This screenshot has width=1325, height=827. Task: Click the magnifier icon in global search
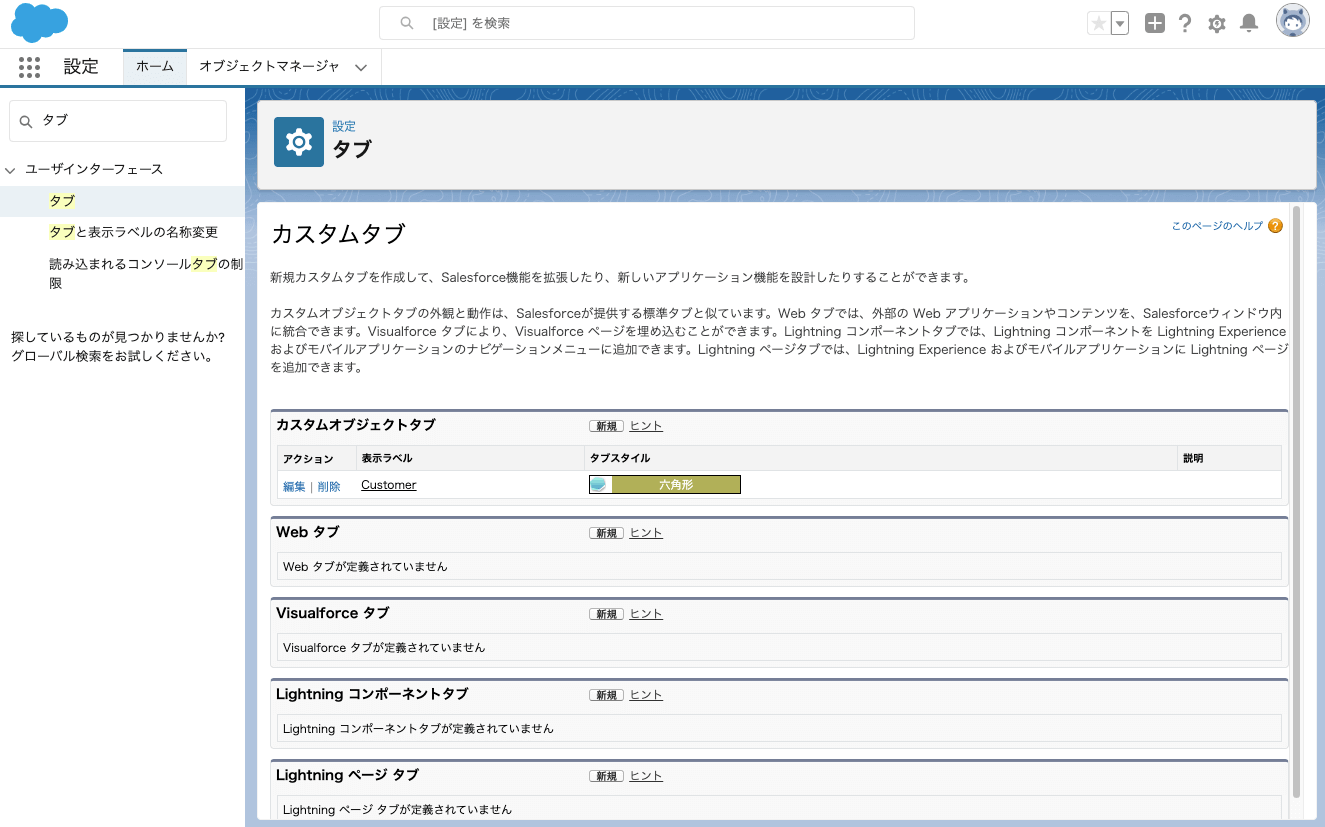[x=407, y=23]
